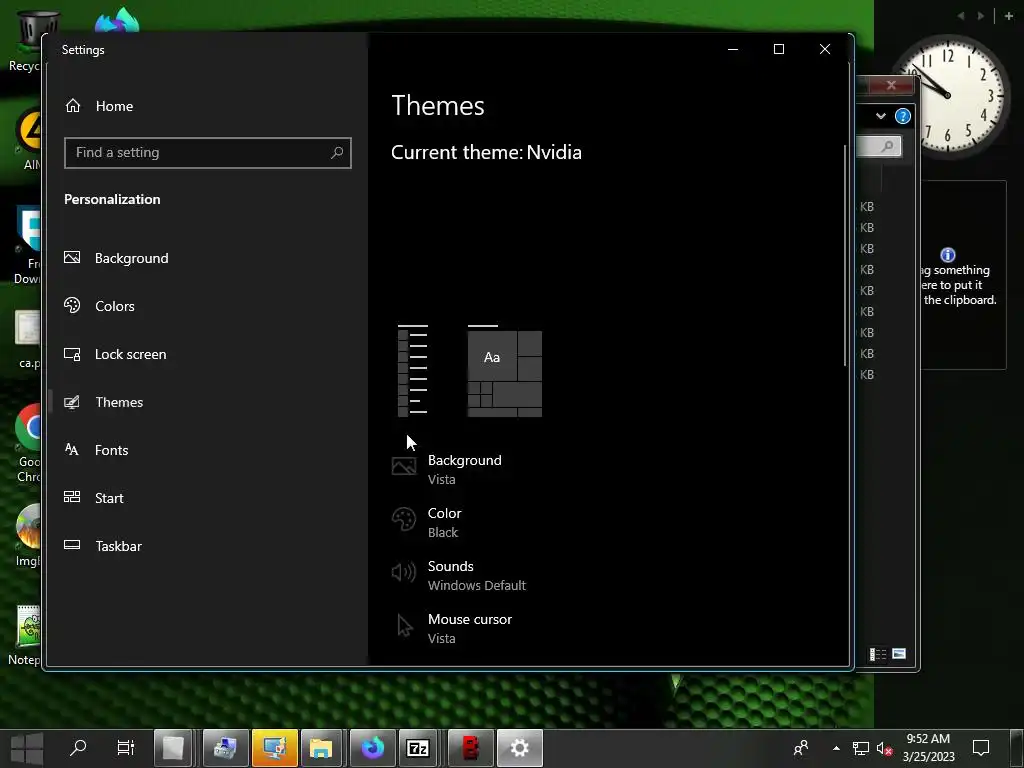The width and height of the screenshot is (1024, 768).
Task: Select the Notepad++ desktop icon
Action: pyautogui.click(x=26, y=635)
